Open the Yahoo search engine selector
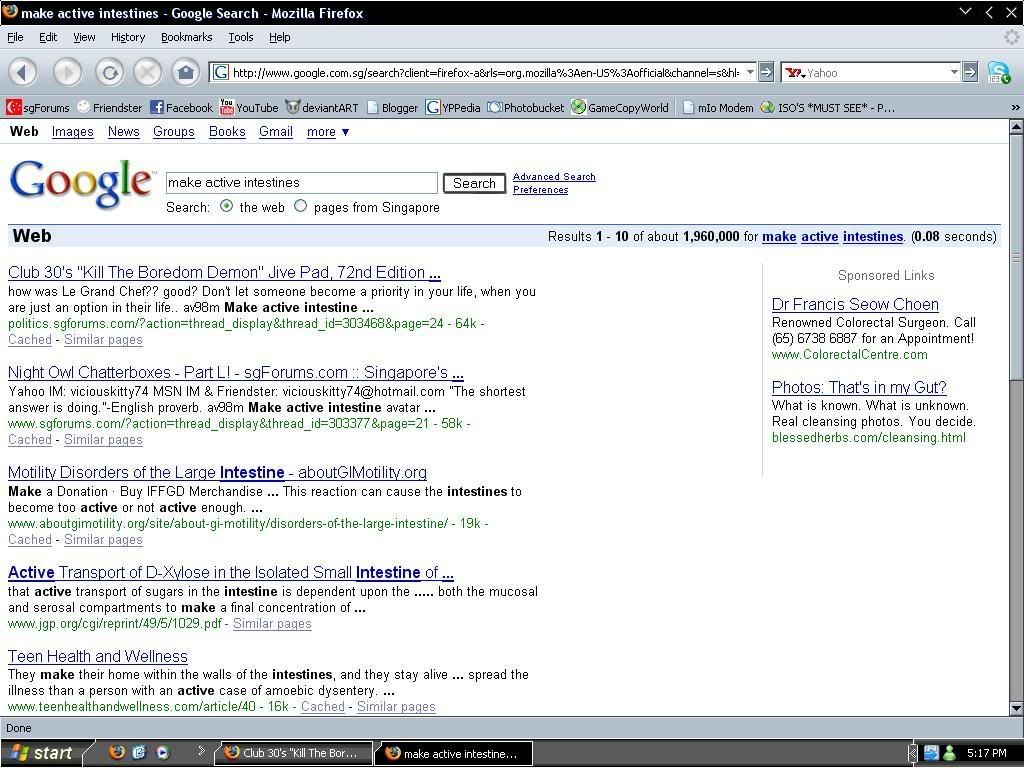 (795, 72)
